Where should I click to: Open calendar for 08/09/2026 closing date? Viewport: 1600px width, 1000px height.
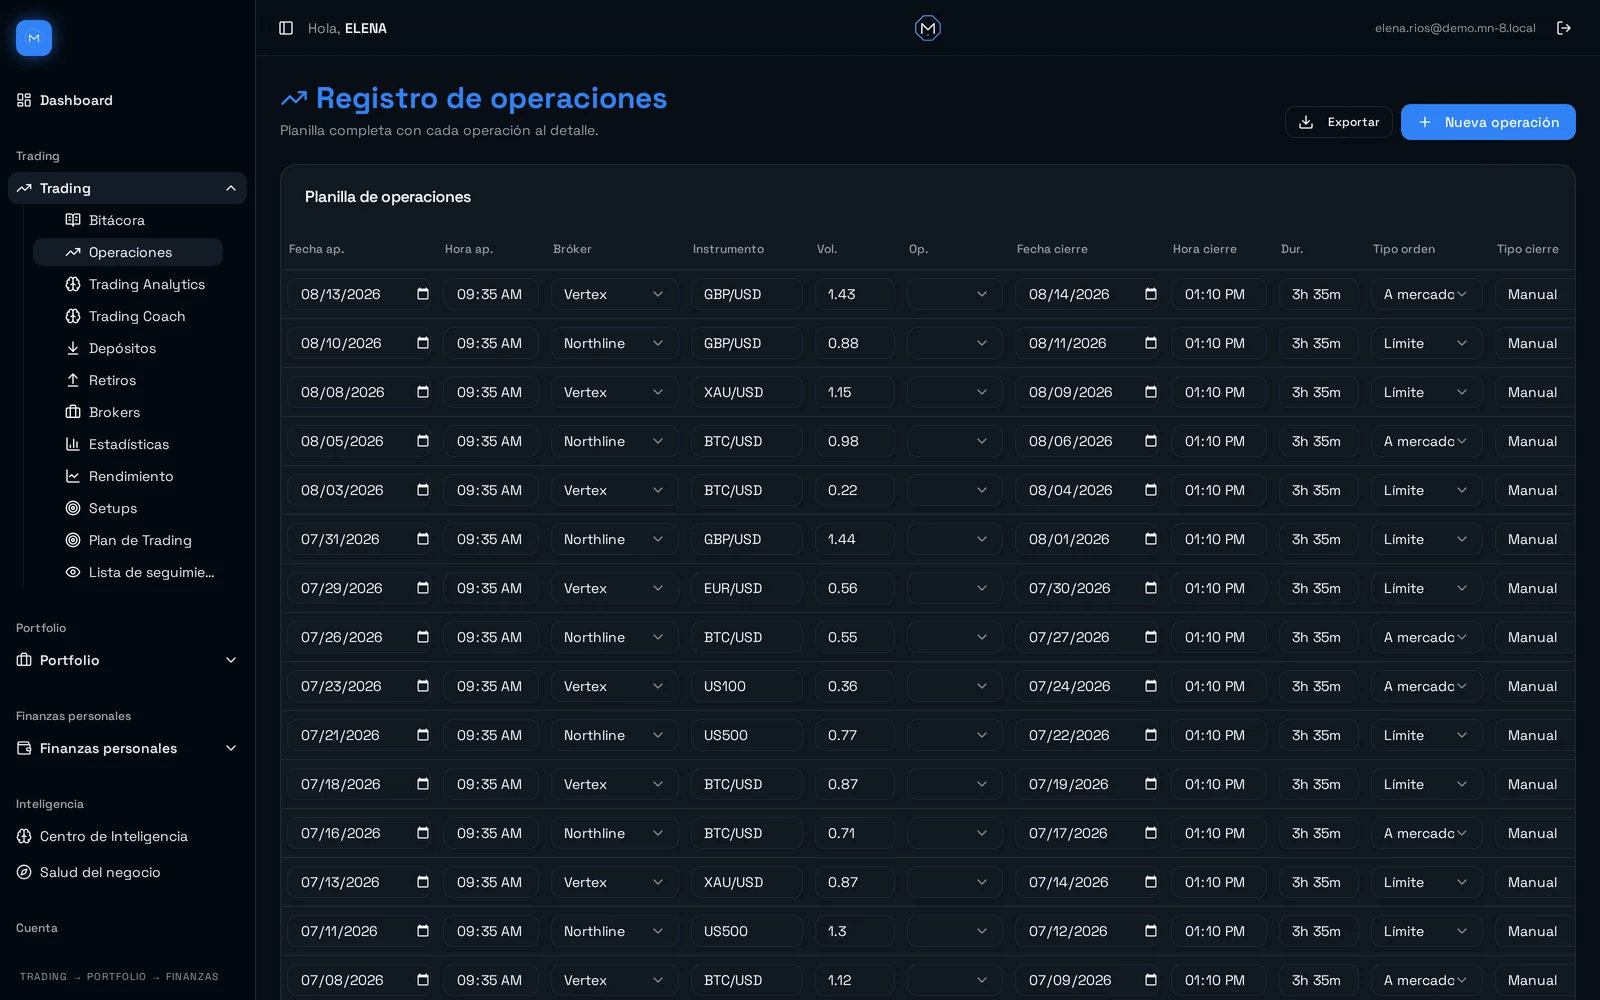click(1151, 392)
